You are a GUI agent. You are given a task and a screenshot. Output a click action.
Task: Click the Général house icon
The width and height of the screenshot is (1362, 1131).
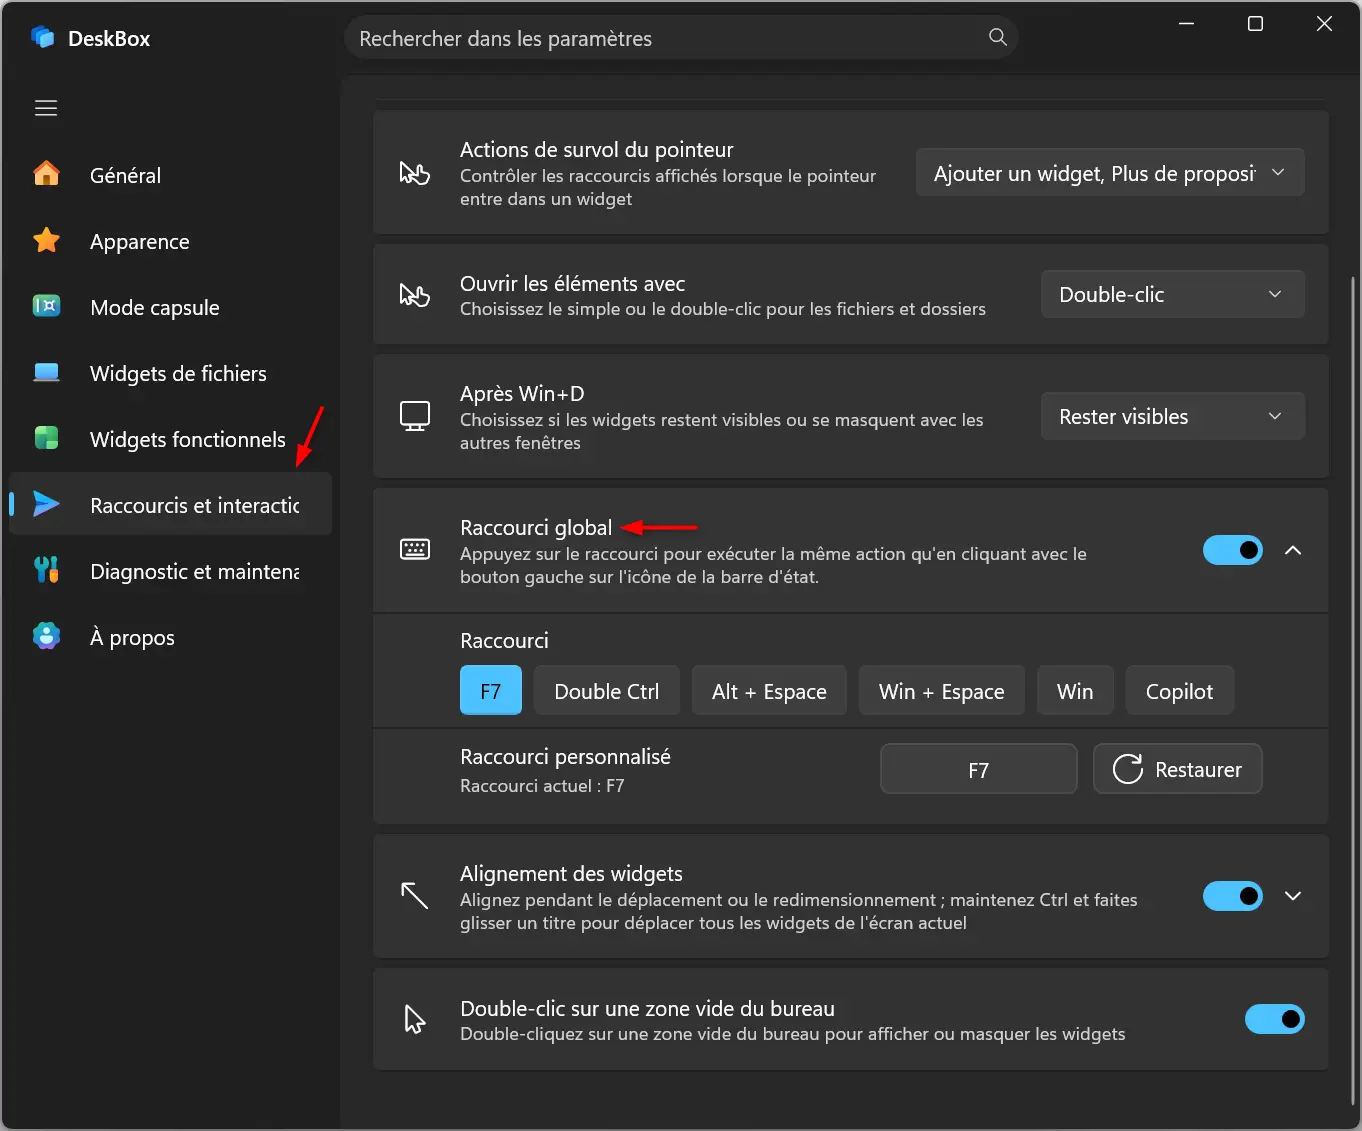coord(46,174)
